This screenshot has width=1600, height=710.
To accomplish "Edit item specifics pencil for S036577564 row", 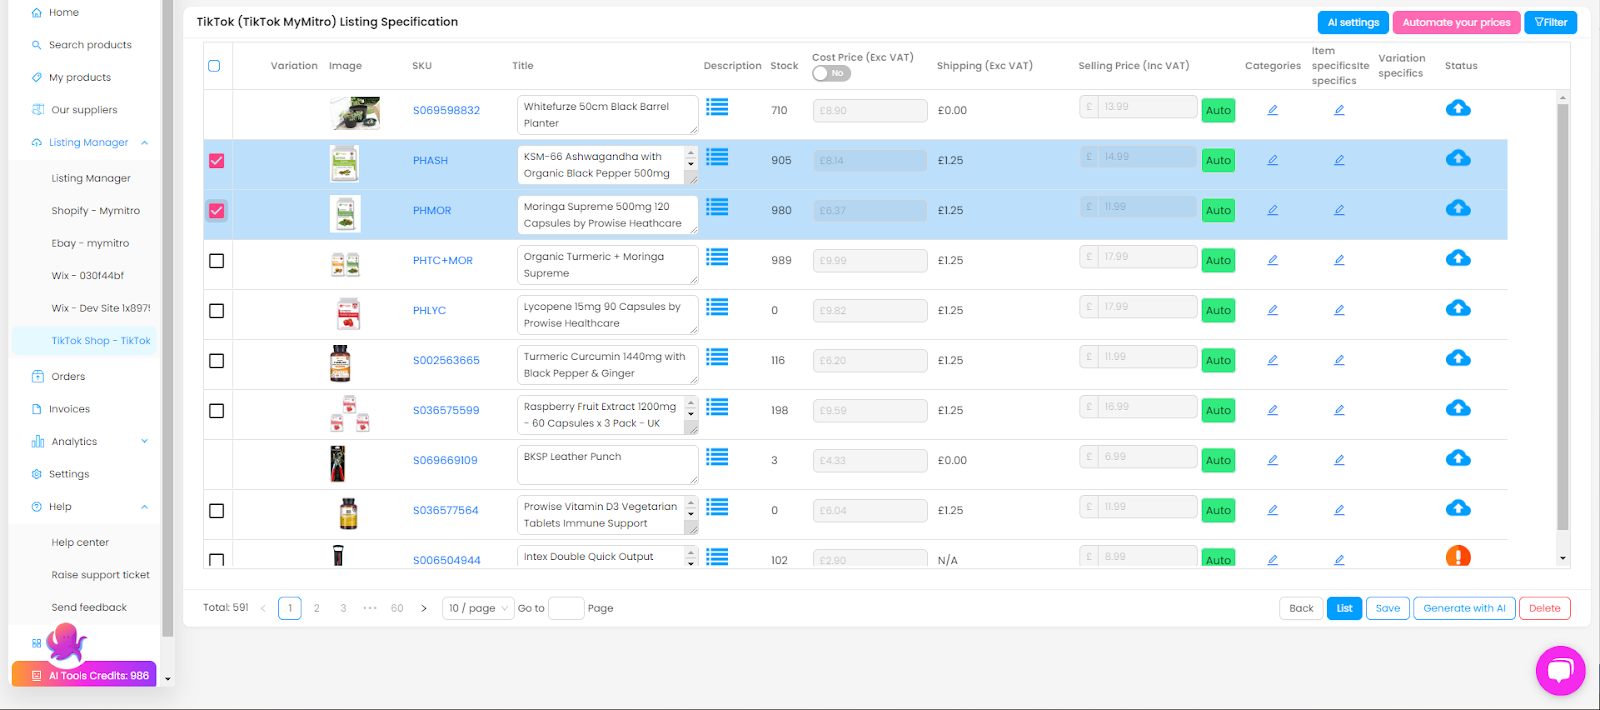I will point(1339,510).
